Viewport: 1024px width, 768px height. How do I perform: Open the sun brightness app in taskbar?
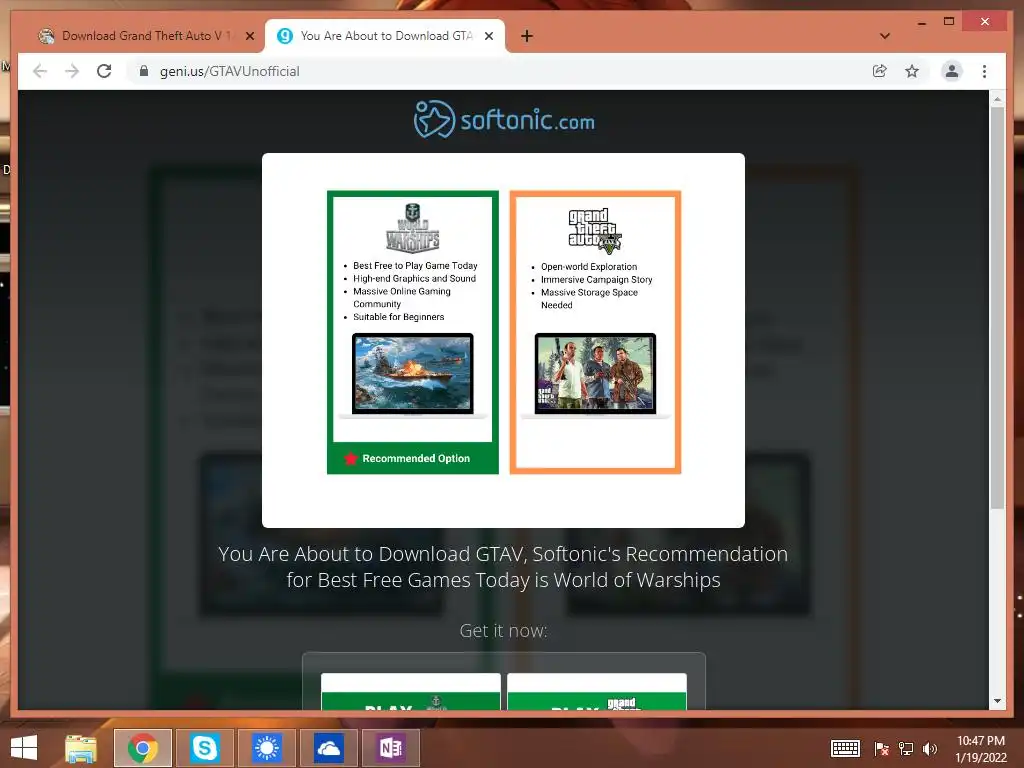266,748
